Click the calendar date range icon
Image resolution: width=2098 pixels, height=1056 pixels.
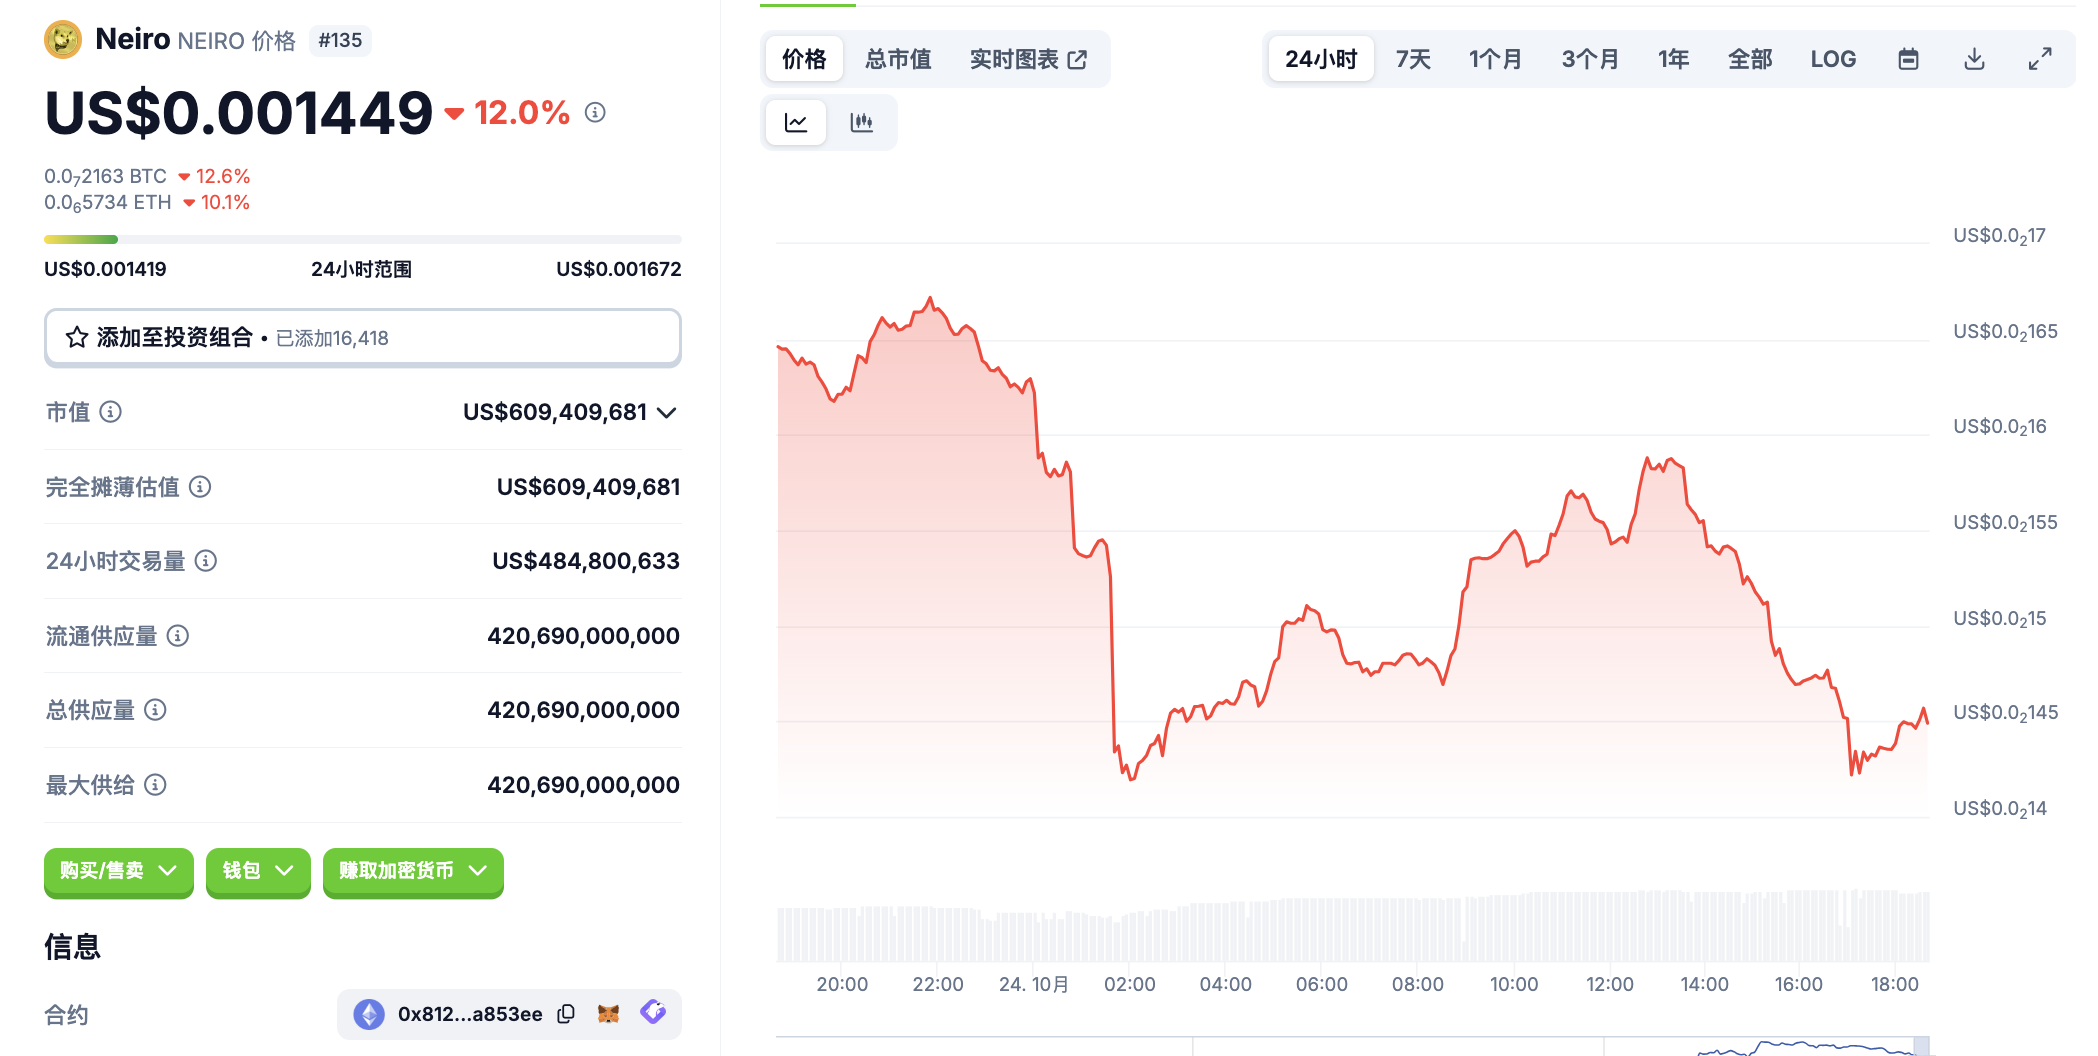tap(1908, 59)
